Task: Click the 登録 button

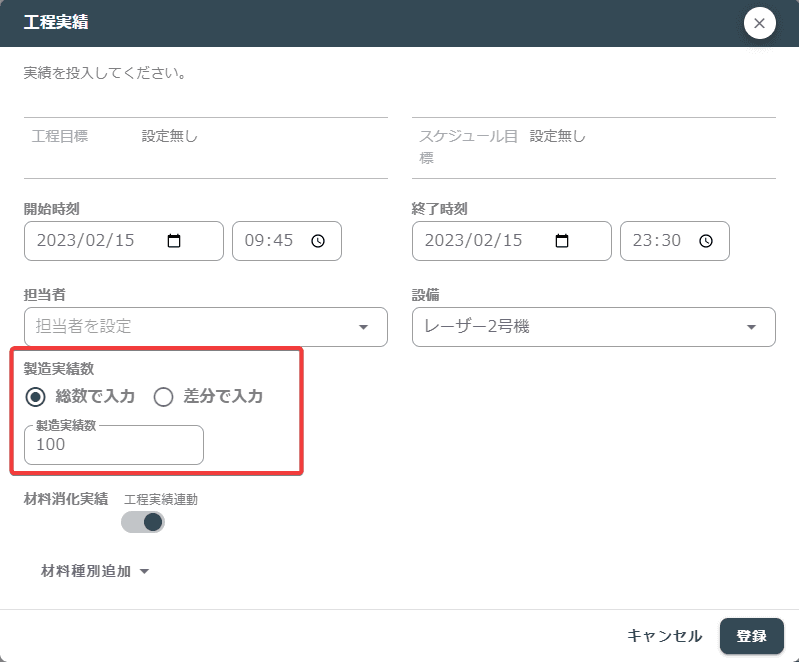Action: pyautogui.click(x=752, y=636)
